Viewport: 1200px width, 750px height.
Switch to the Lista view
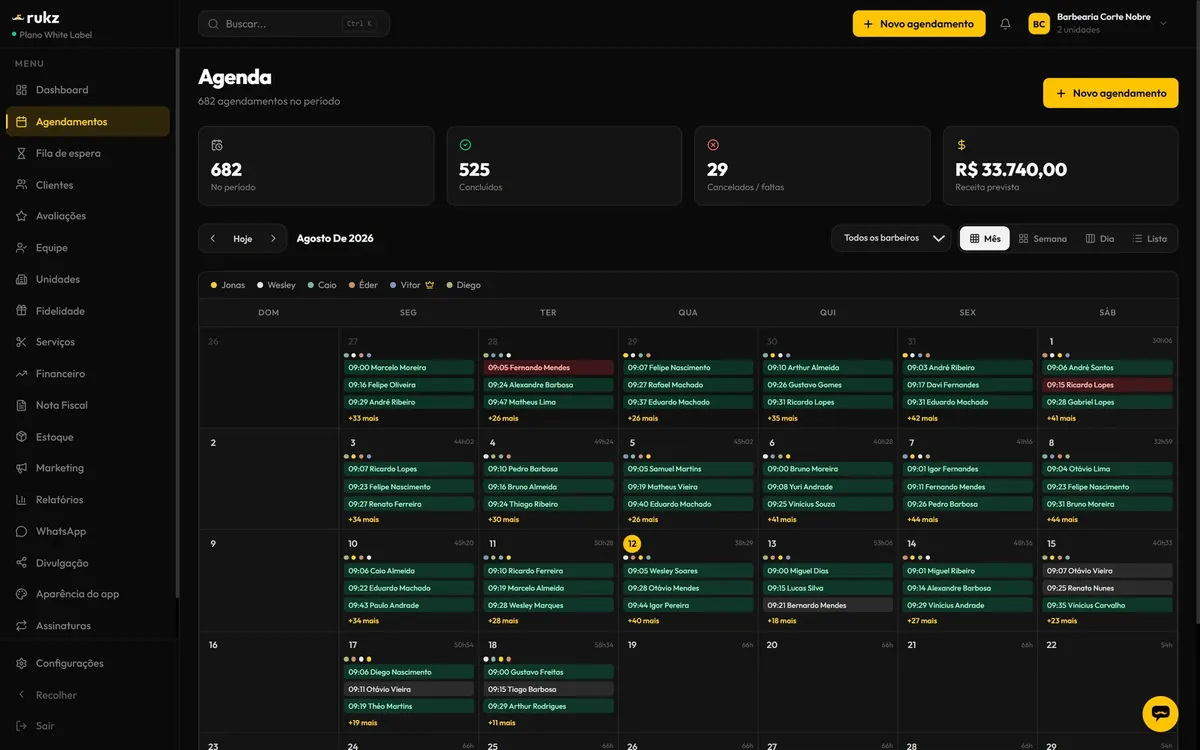coord(1149,239)
